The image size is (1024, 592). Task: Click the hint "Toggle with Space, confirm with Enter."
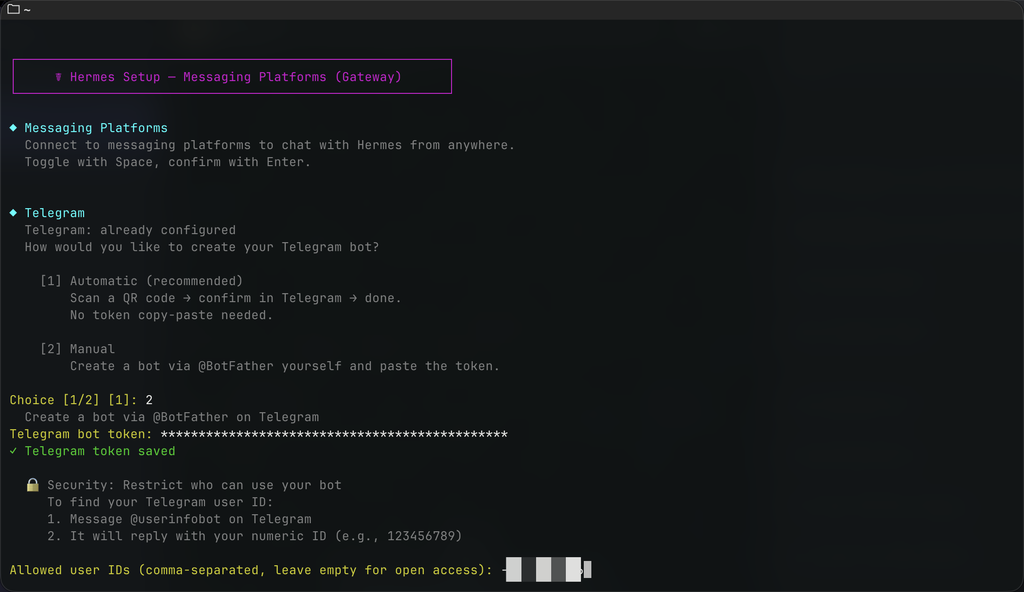pyautogui.click(x=168, y=162)
